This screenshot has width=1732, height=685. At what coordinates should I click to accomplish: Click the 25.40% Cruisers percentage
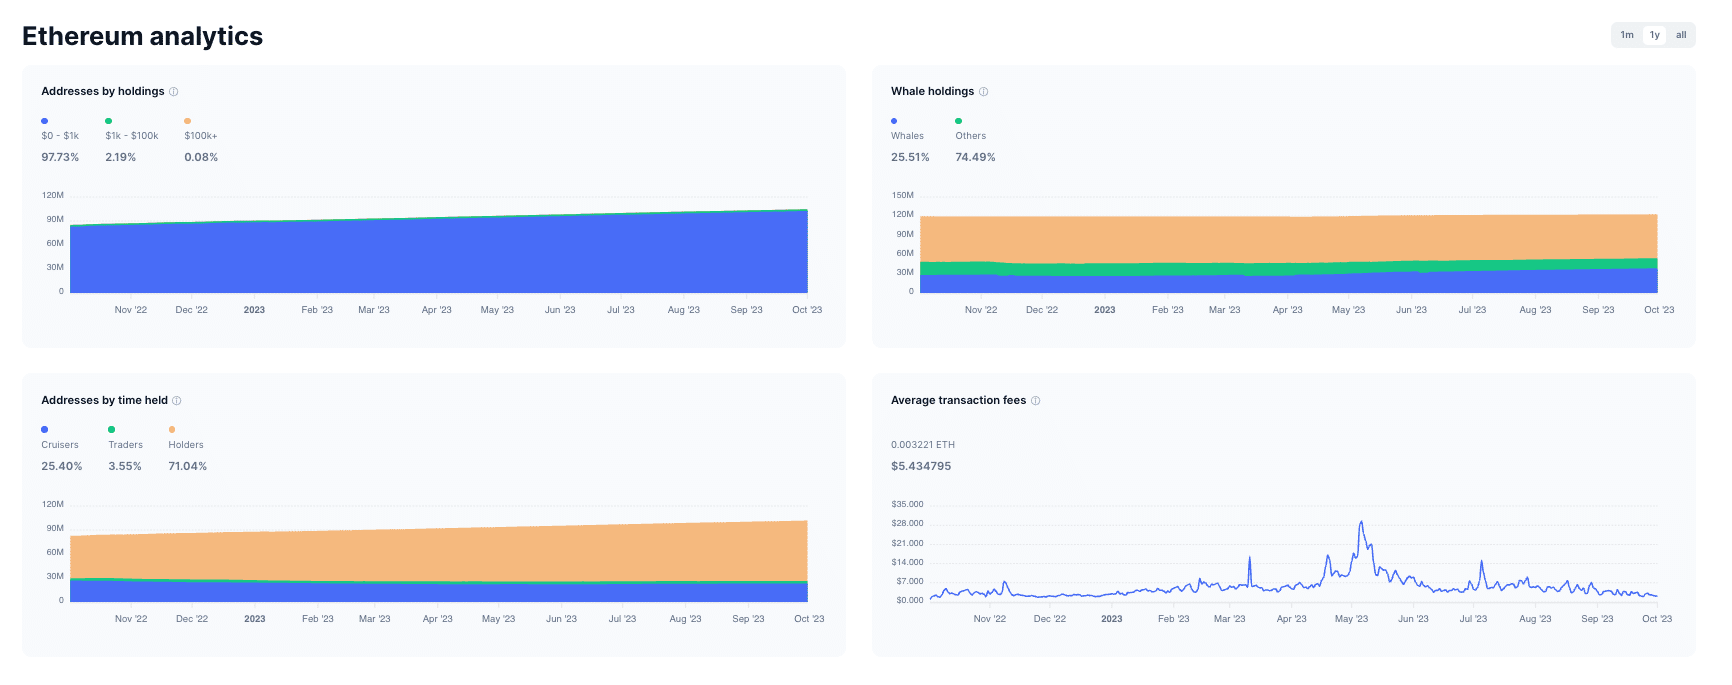tap(62, 466)
